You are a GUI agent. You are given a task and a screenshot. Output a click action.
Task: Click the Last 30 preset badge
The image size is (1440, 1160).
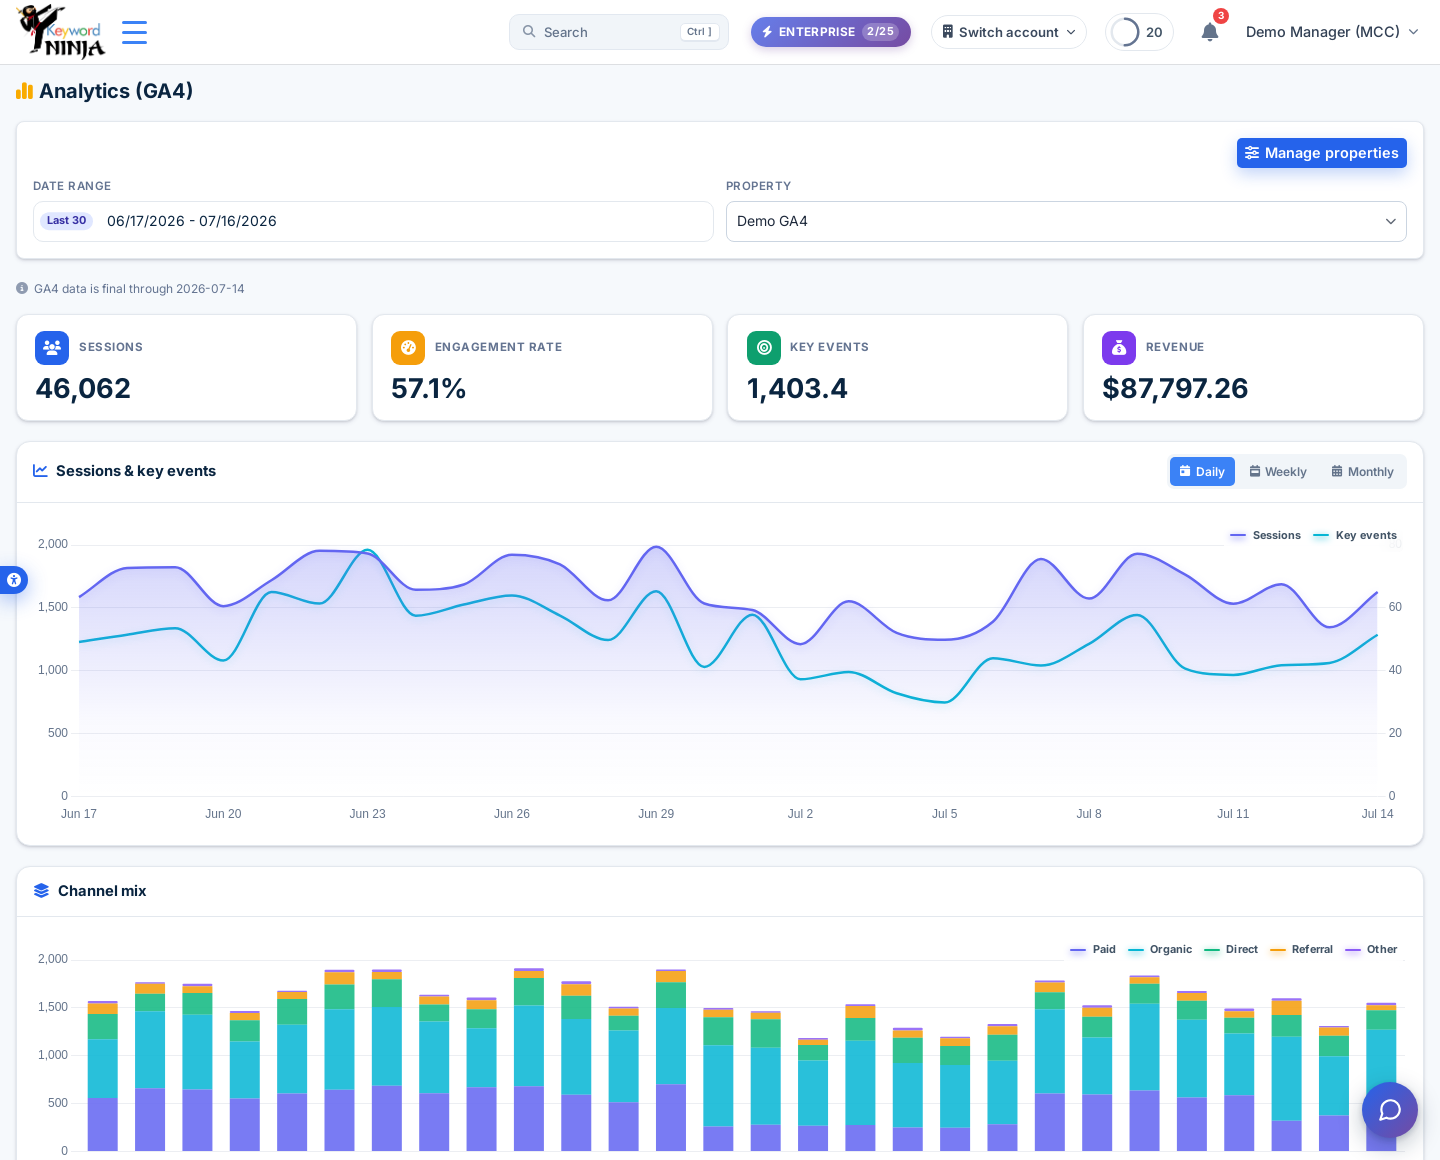66,221
